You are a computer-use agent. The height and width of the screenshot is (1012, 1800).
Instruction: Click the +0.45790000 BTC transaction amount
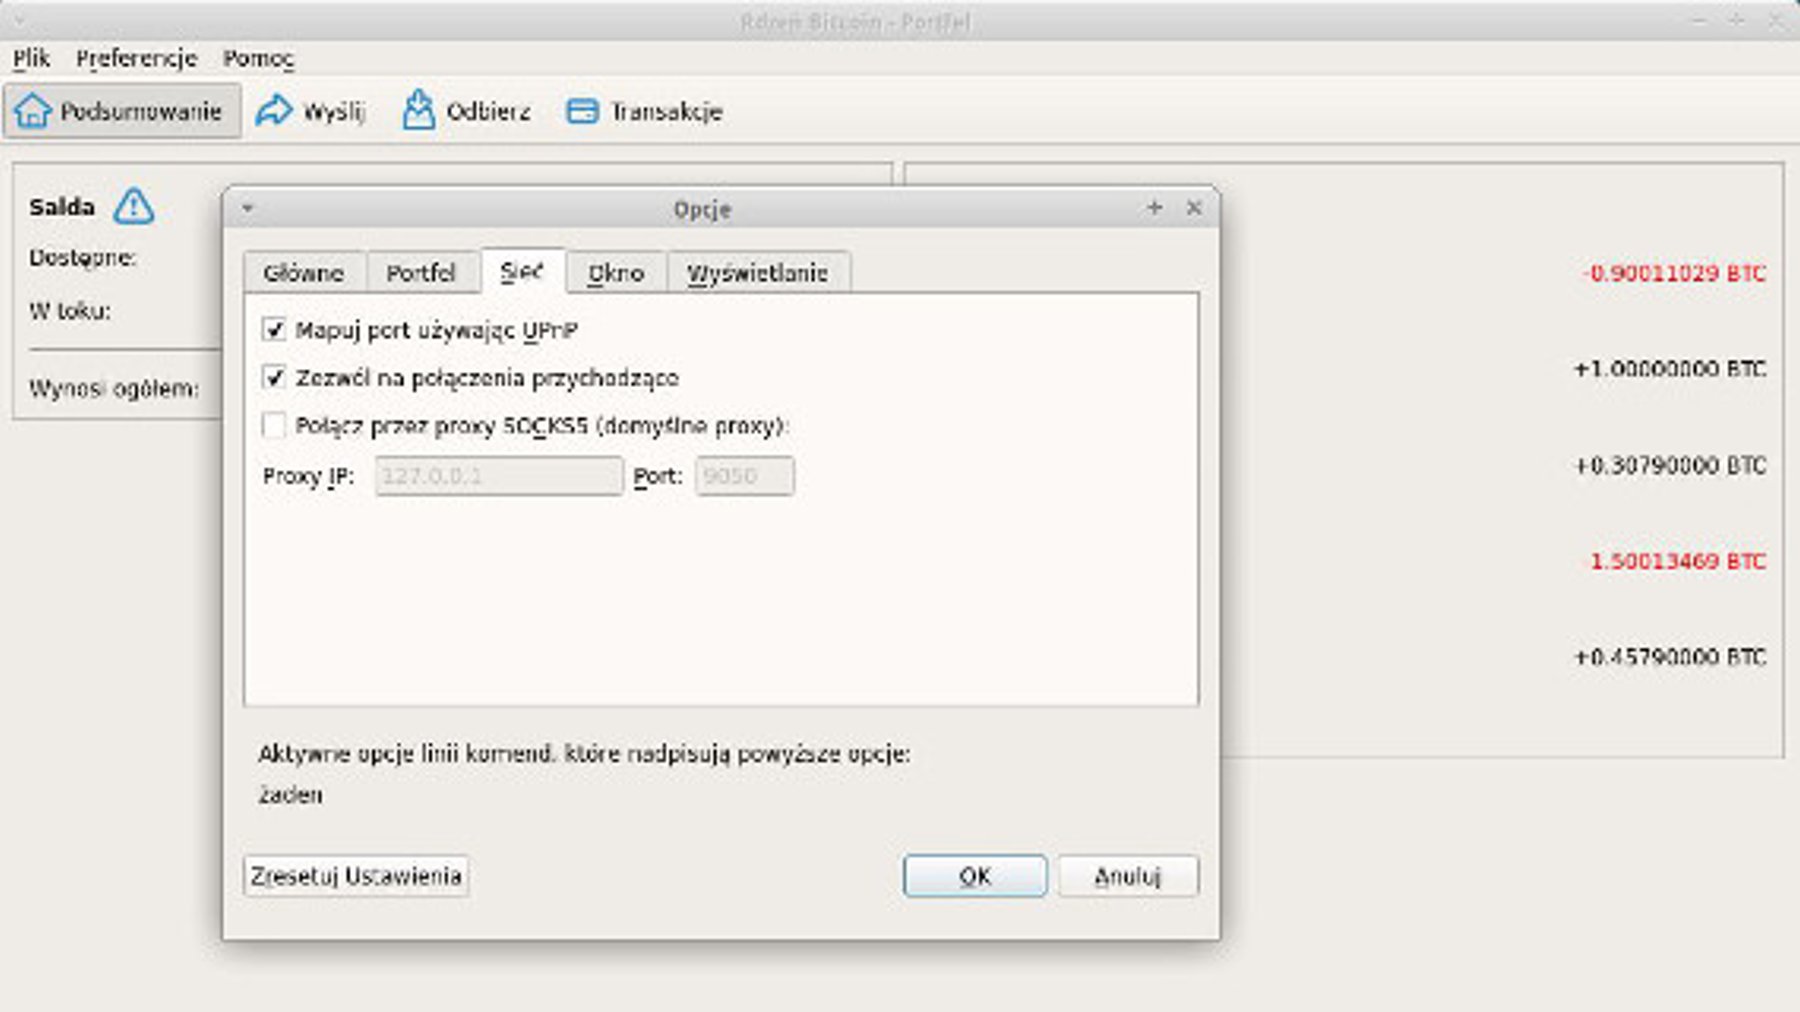(x=1670, y=657)
